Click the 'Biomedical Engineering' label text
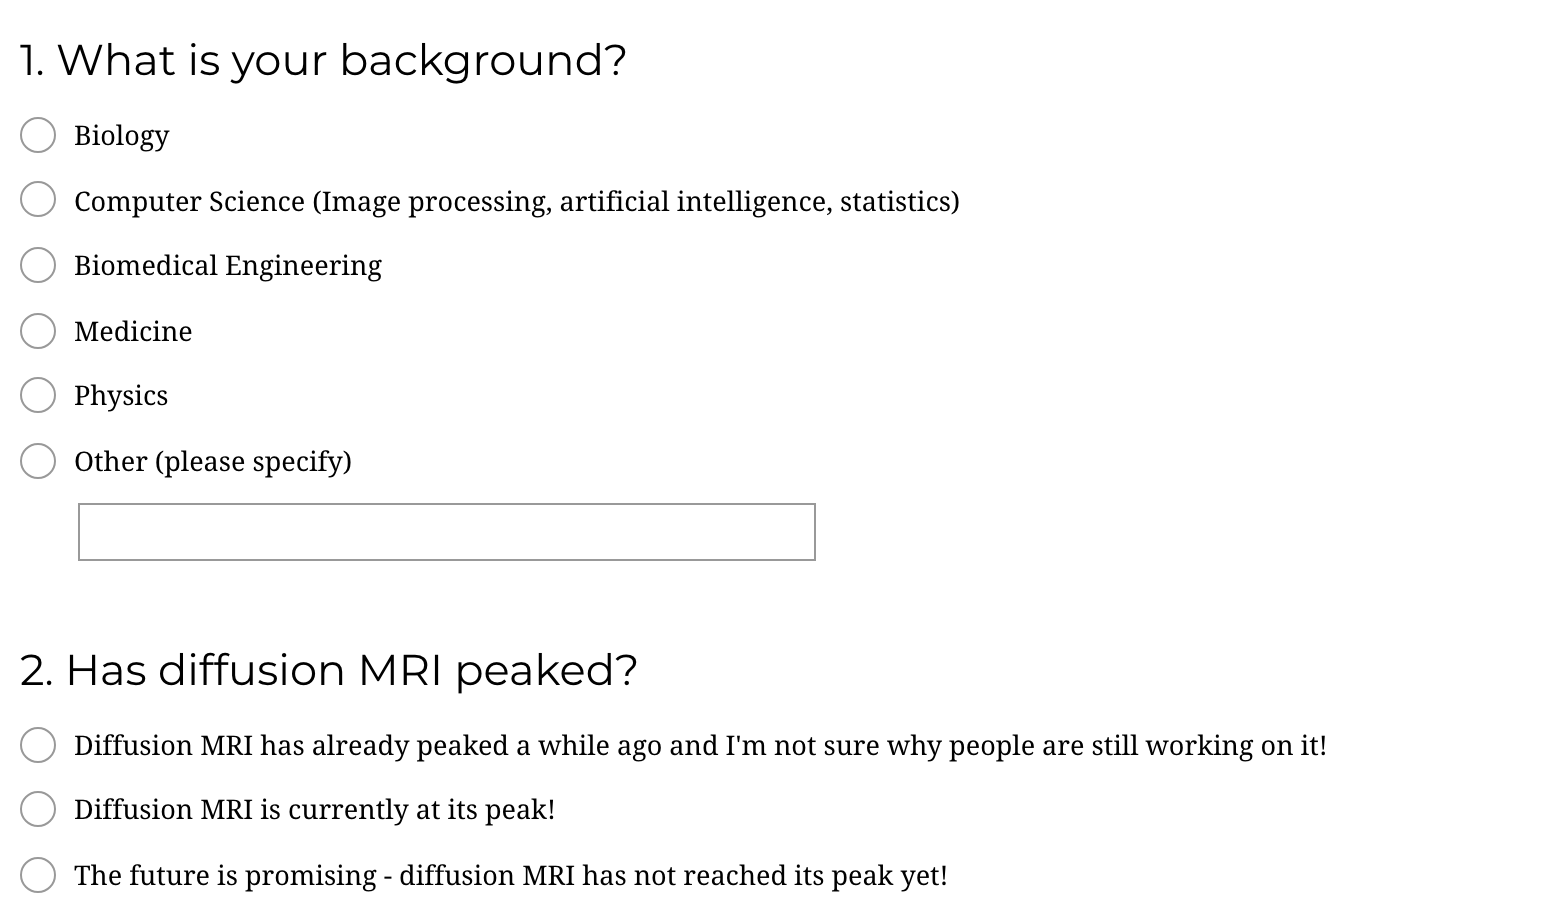 227,266
